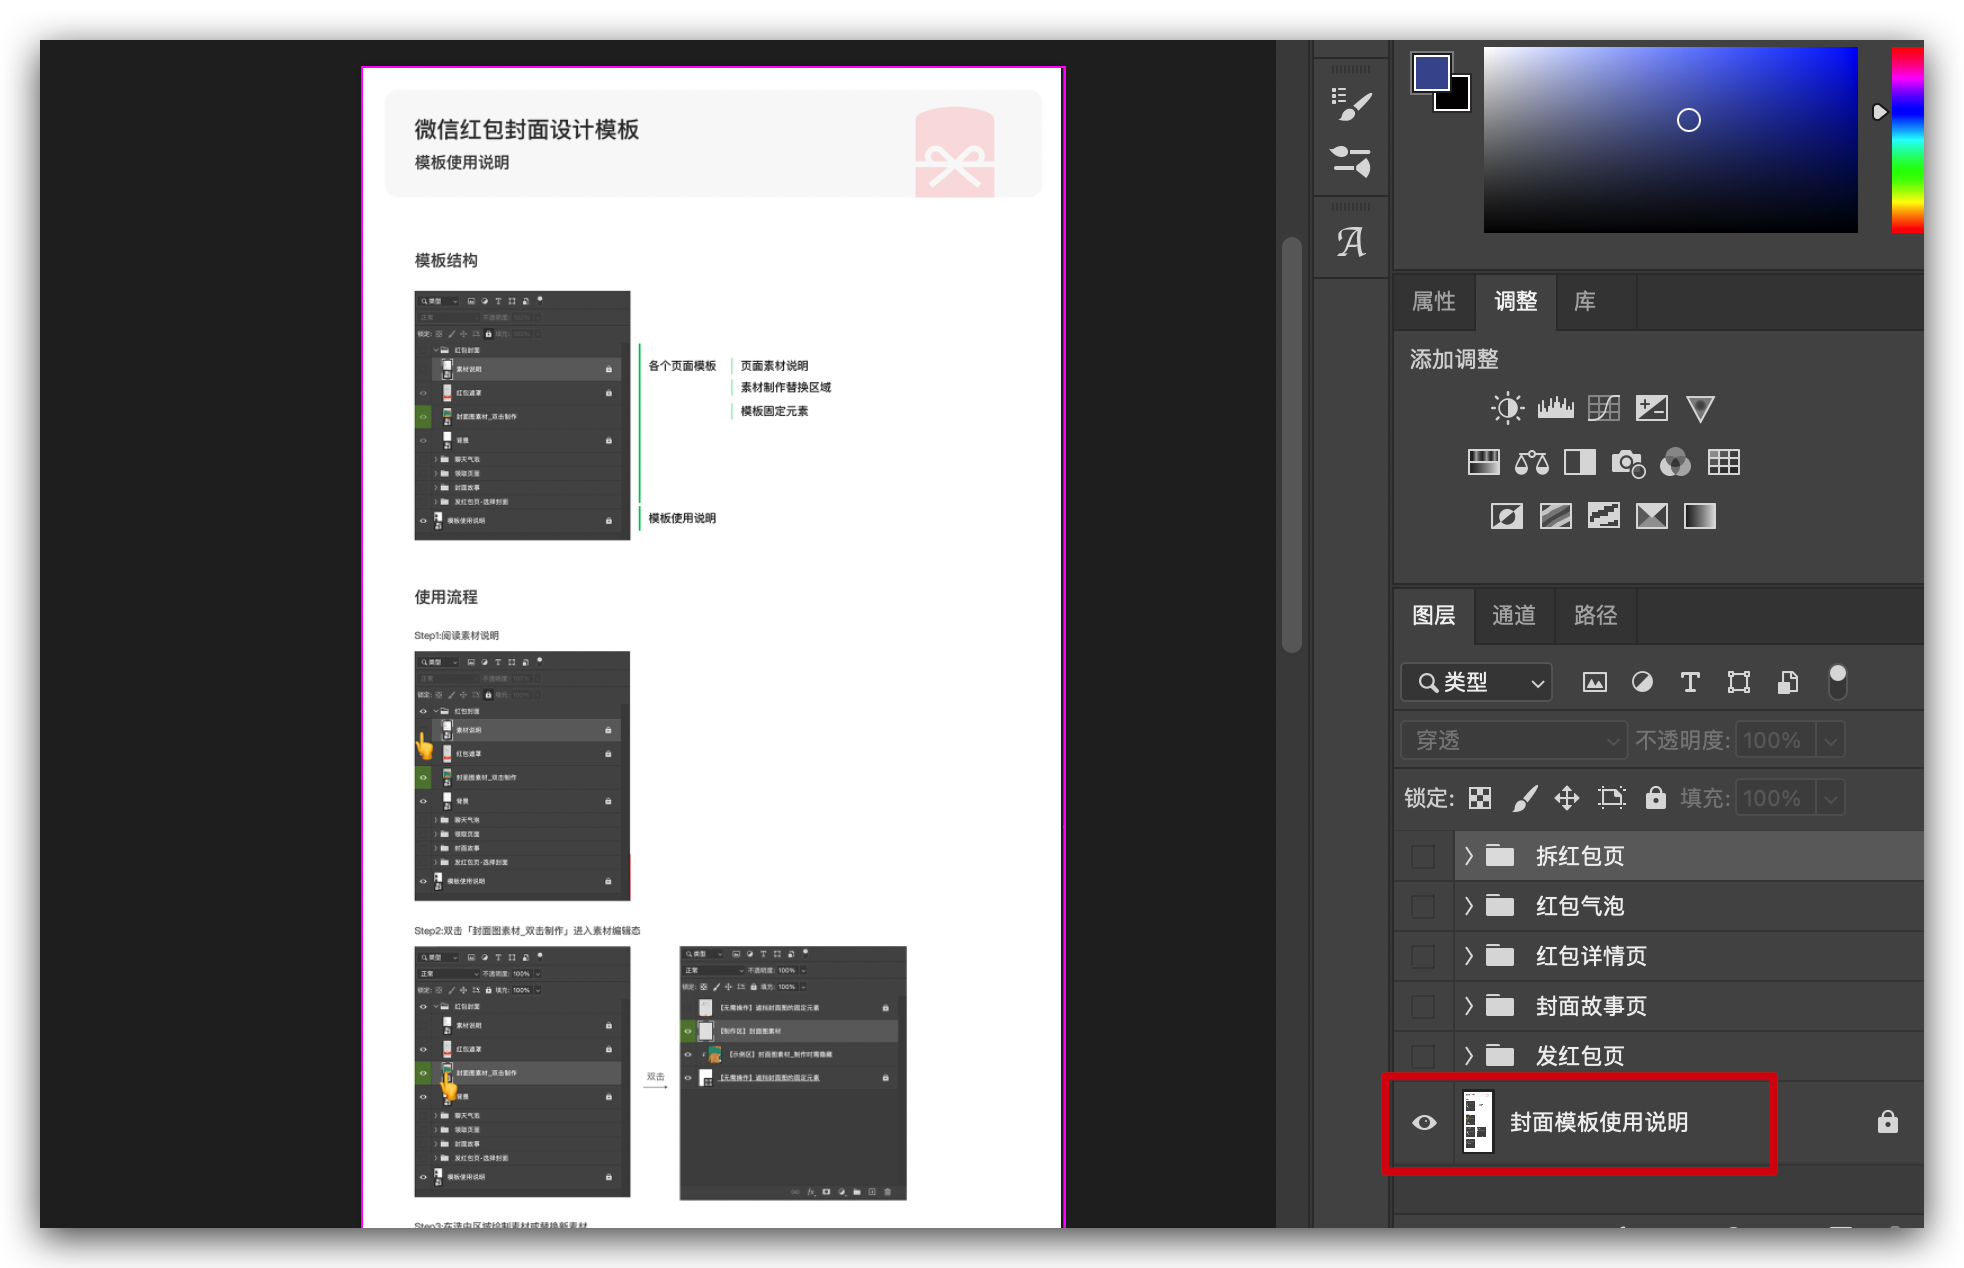Viewport: 1964px width, 1268px height.
Task: Switch to the 路径 tab
Action: pyautogui.click(x=1596, y=615)
